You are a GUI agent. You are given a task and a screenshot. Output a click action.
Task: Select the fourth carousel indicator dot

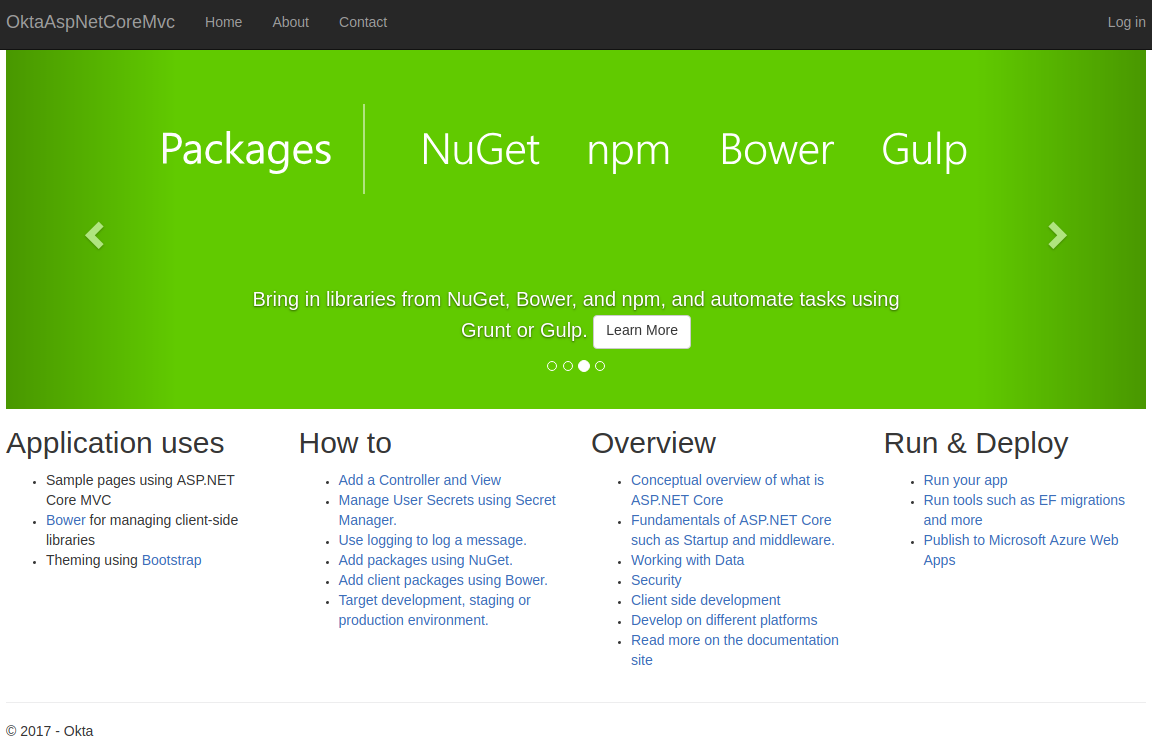pos(600,366)
